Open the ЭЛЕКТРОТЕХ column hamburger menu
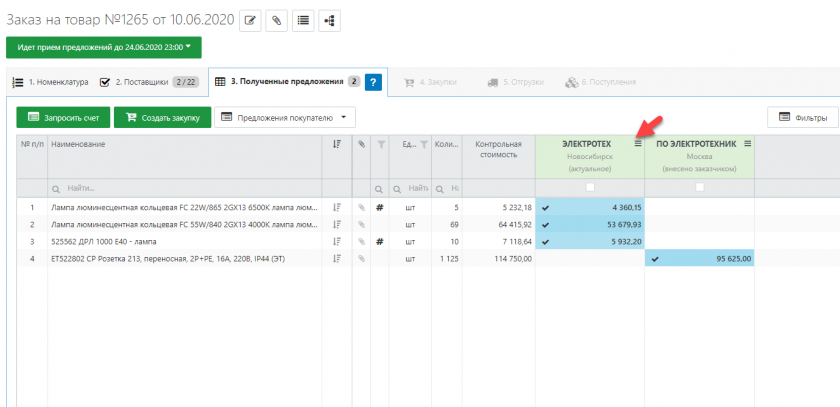 [x=637, y=144]
